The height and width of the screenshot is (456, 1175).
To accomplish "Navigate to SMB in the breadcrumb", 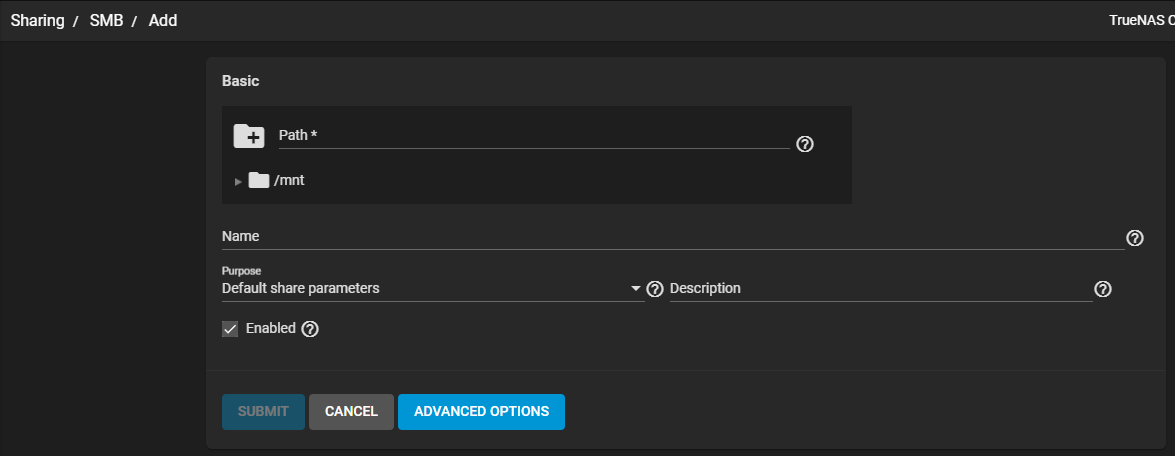I will pos(106,20).
